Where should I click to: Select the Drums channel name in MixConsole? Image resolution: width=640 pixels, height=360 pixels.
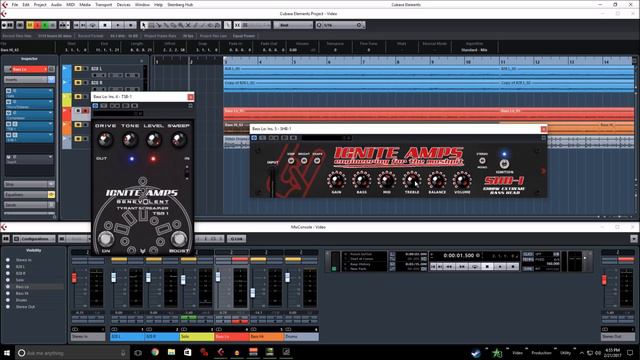(x=302, y=337)
